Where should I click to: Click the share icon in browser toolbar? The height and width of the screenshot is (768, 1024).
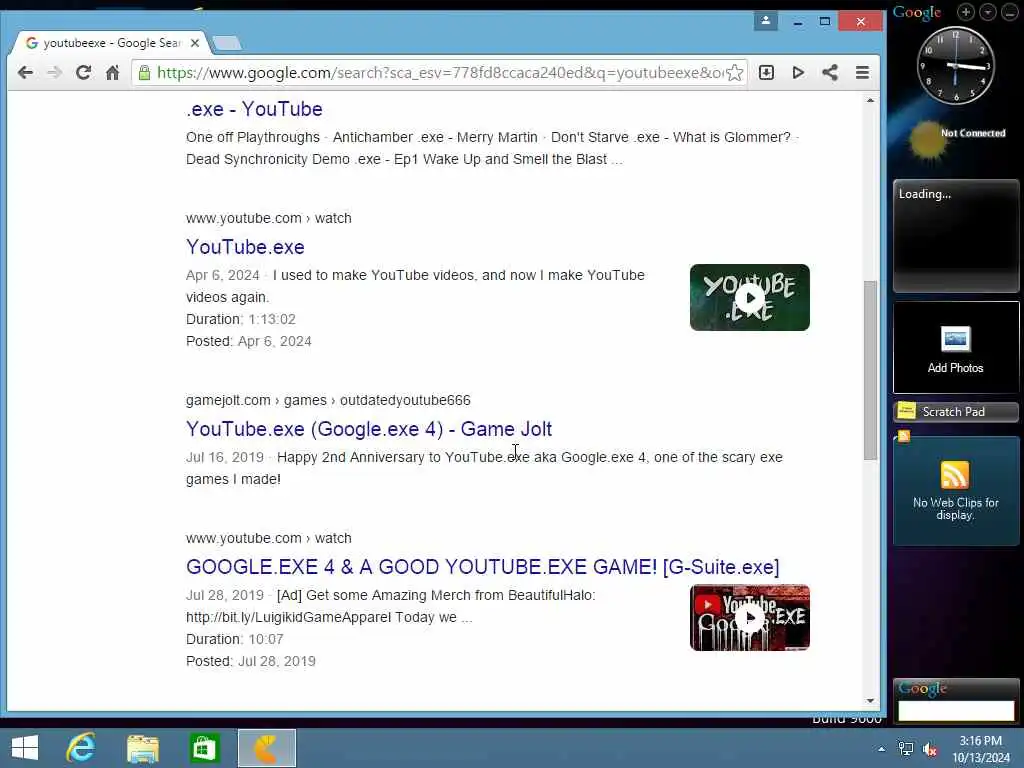830,72
